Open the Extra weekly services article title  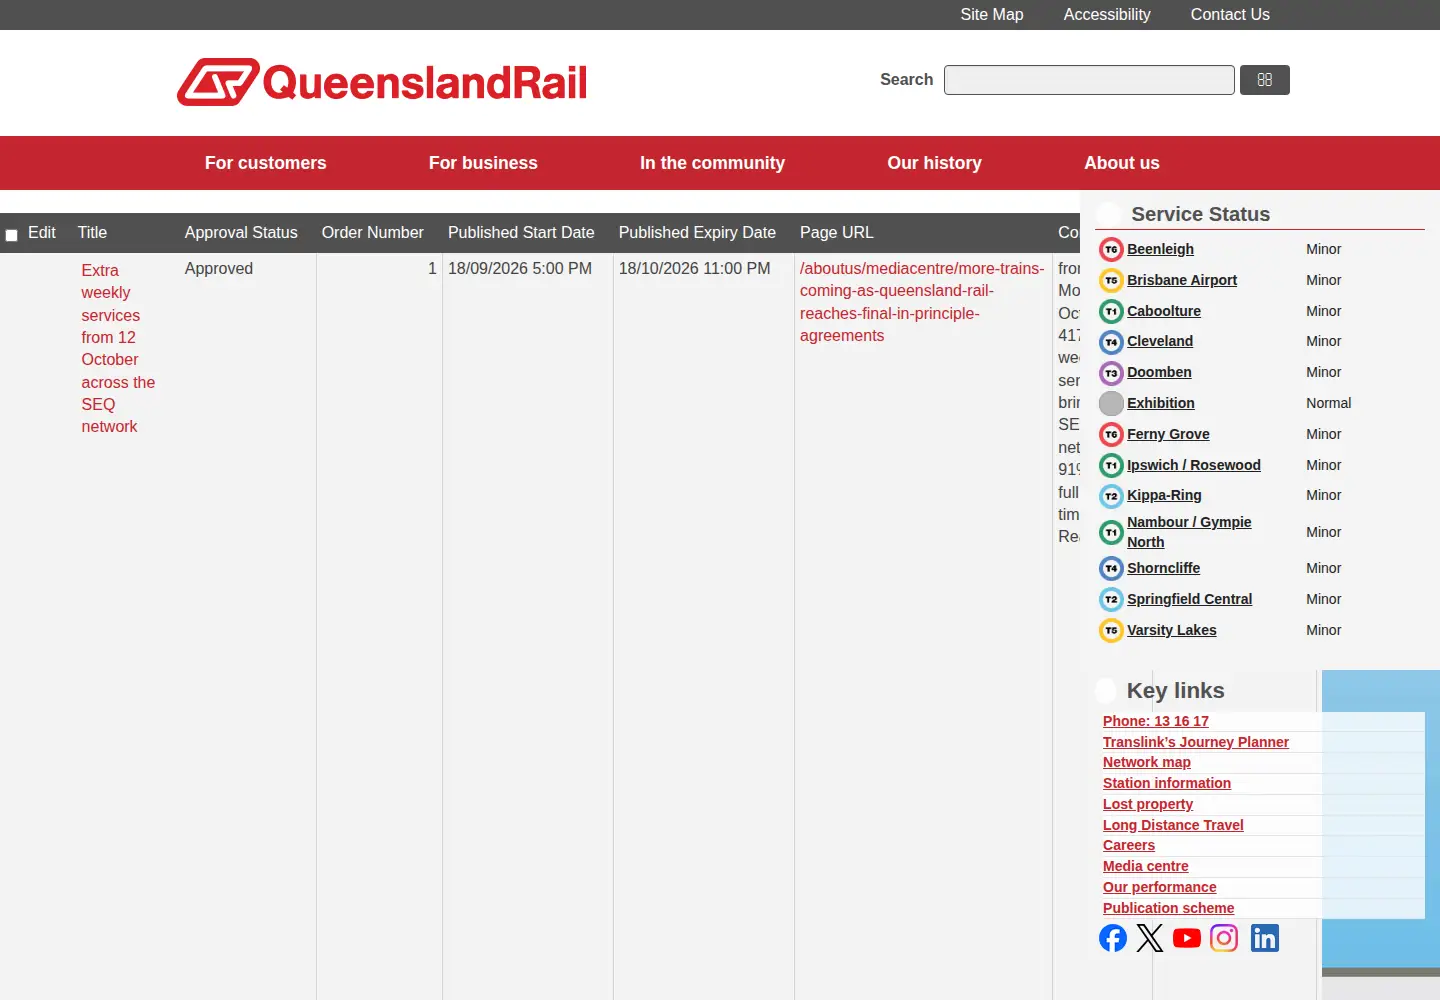(118, 348)
